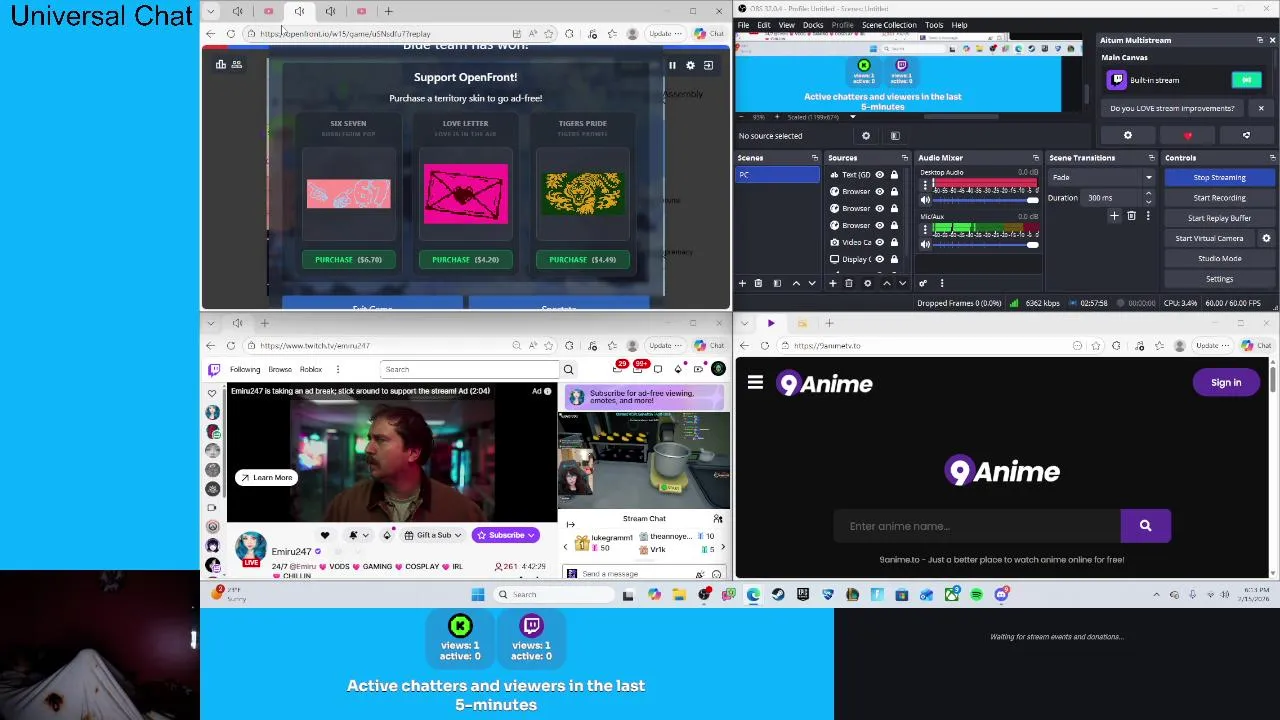Add a scene transition in OBS

pyautogui.click(x=1114, y=216)
